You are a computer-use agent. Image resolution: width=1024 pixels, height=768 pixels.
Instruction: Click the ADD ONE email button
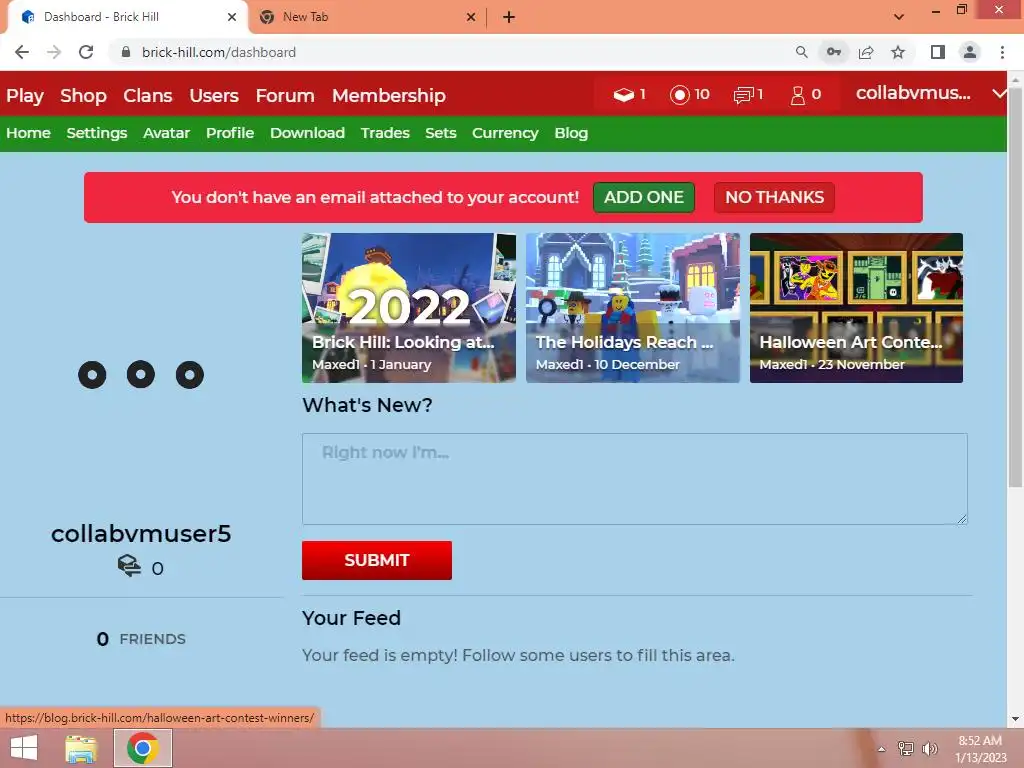pos(644,197)
